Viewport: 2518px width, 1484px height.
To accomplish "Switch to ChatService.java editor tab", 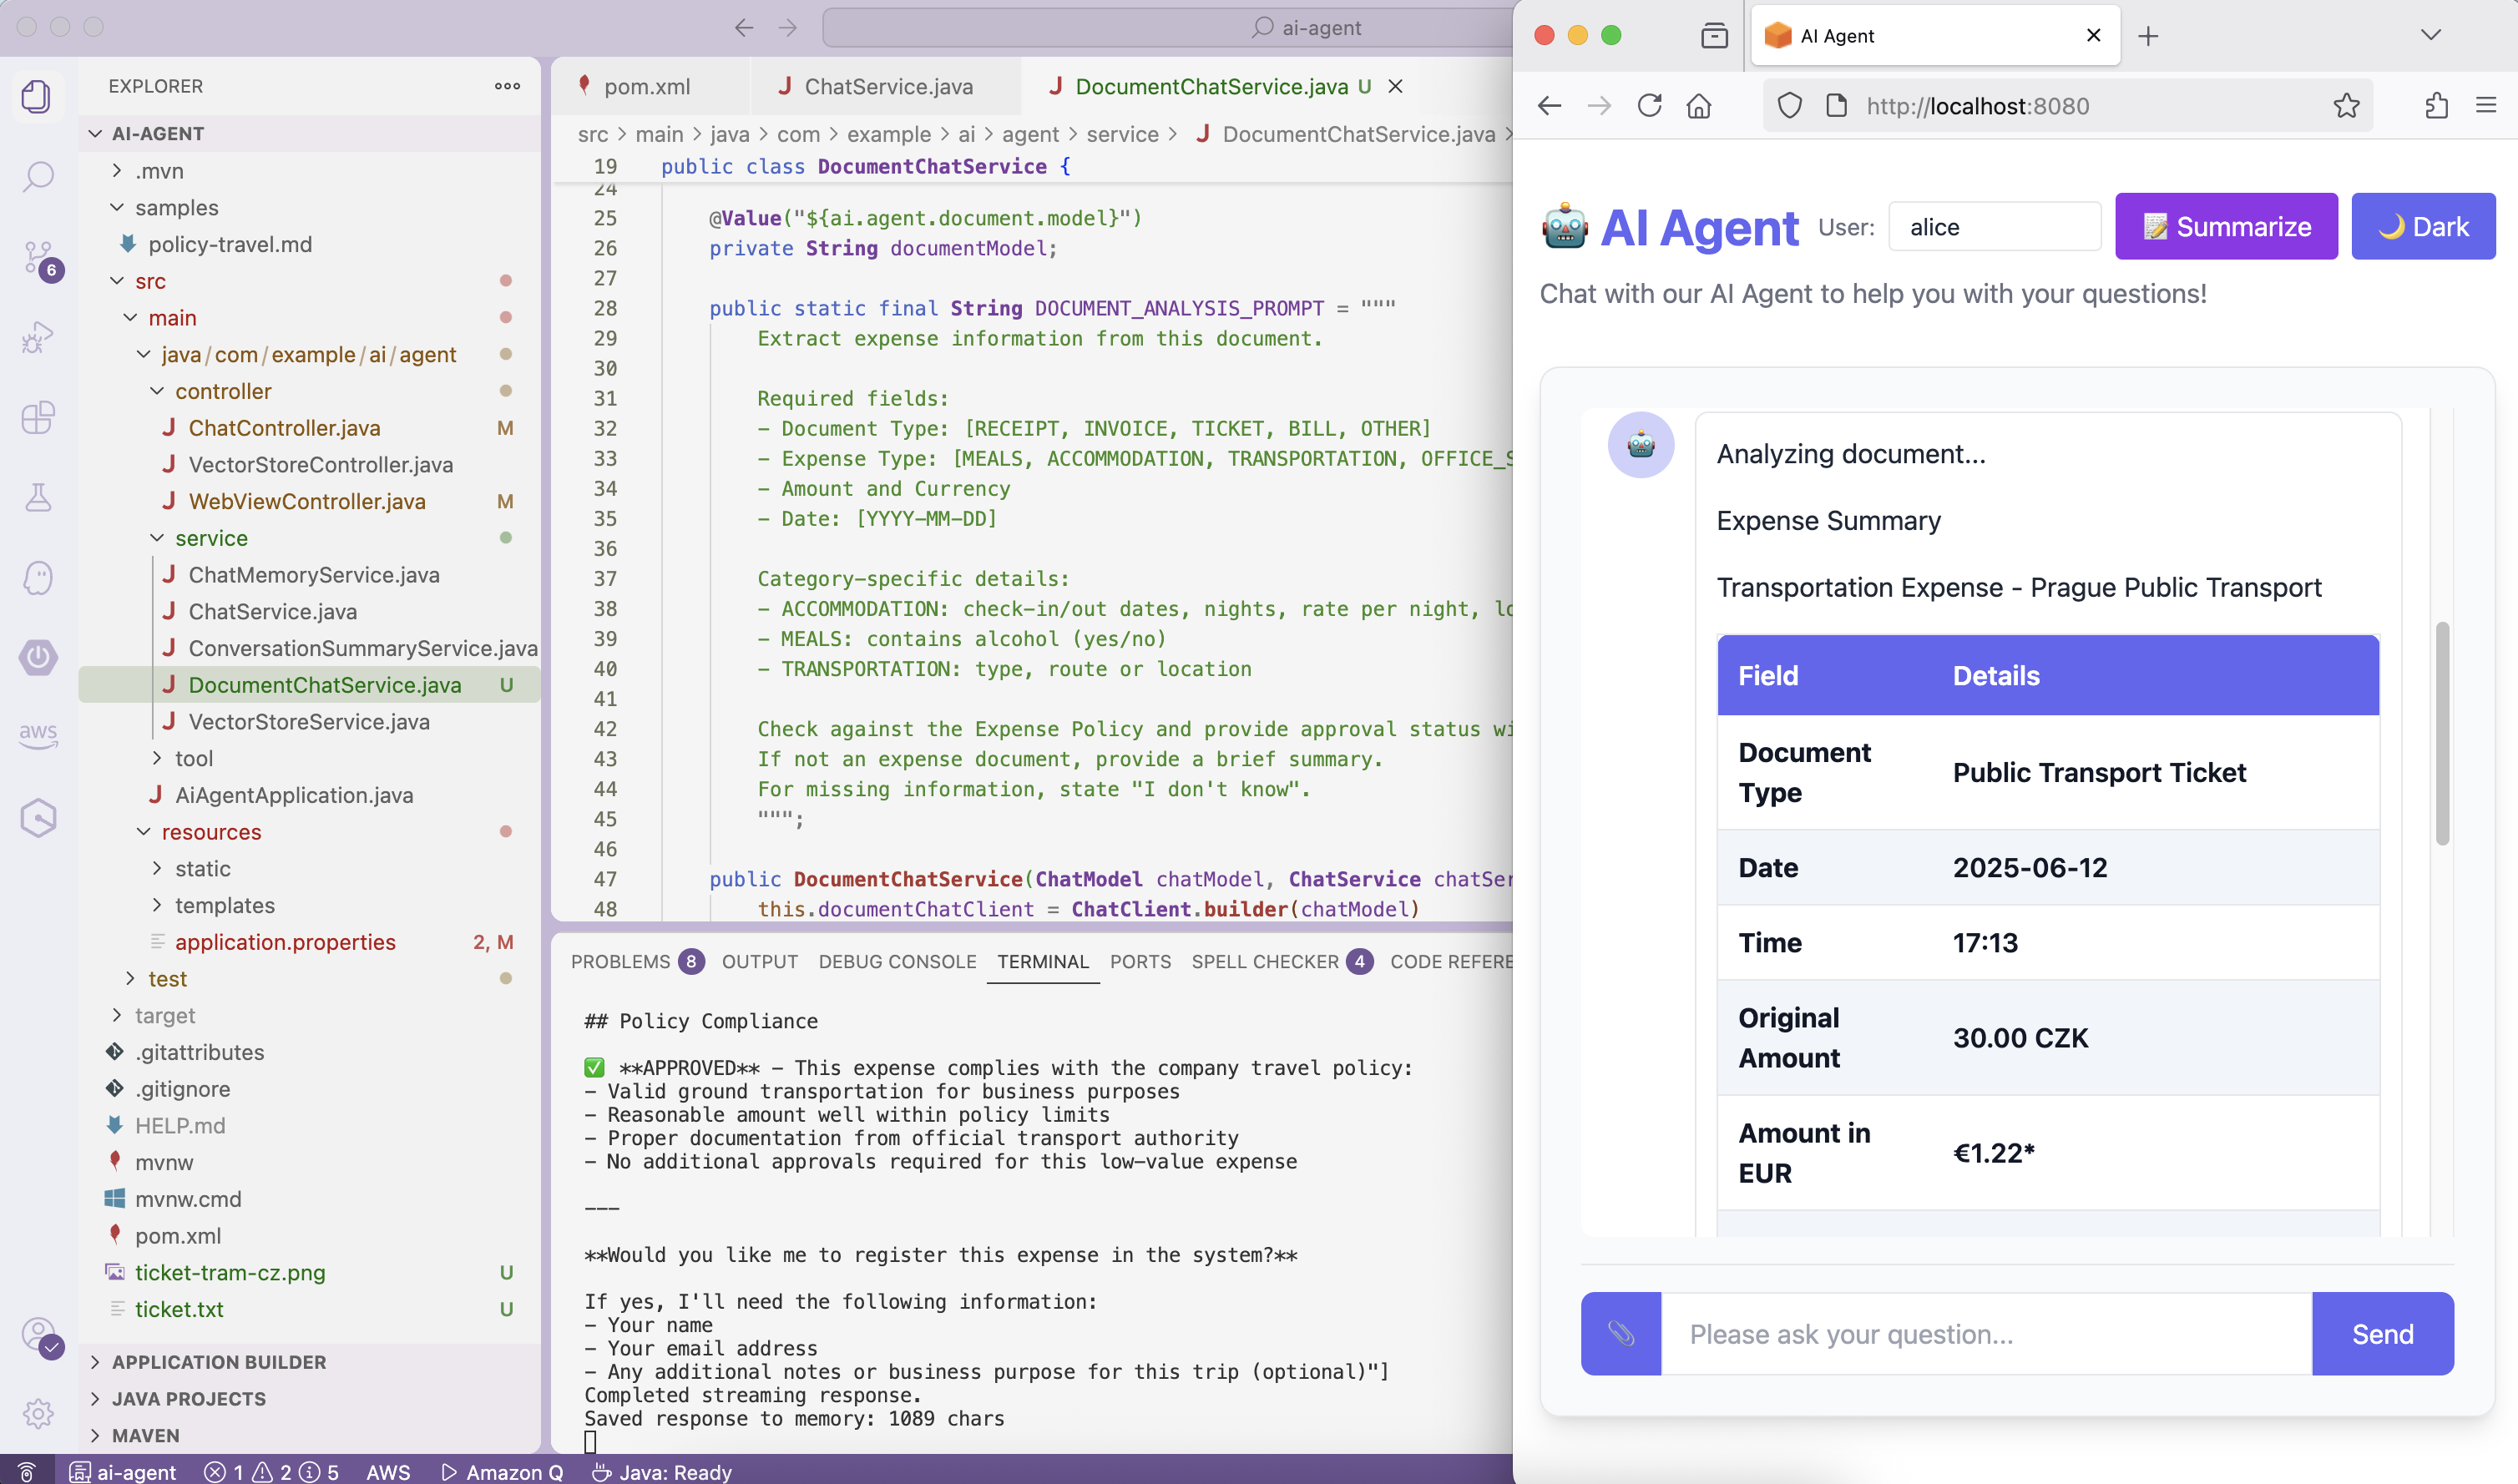I will coord(887,87).
